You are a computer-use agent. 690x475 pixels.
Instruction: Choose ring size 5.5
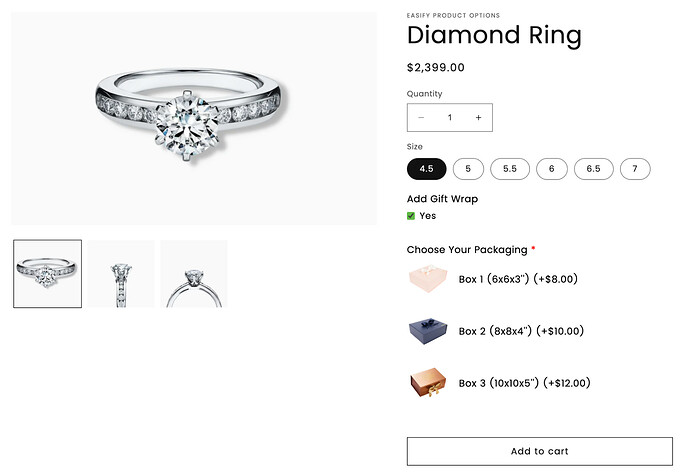click(x=510, y=169)
